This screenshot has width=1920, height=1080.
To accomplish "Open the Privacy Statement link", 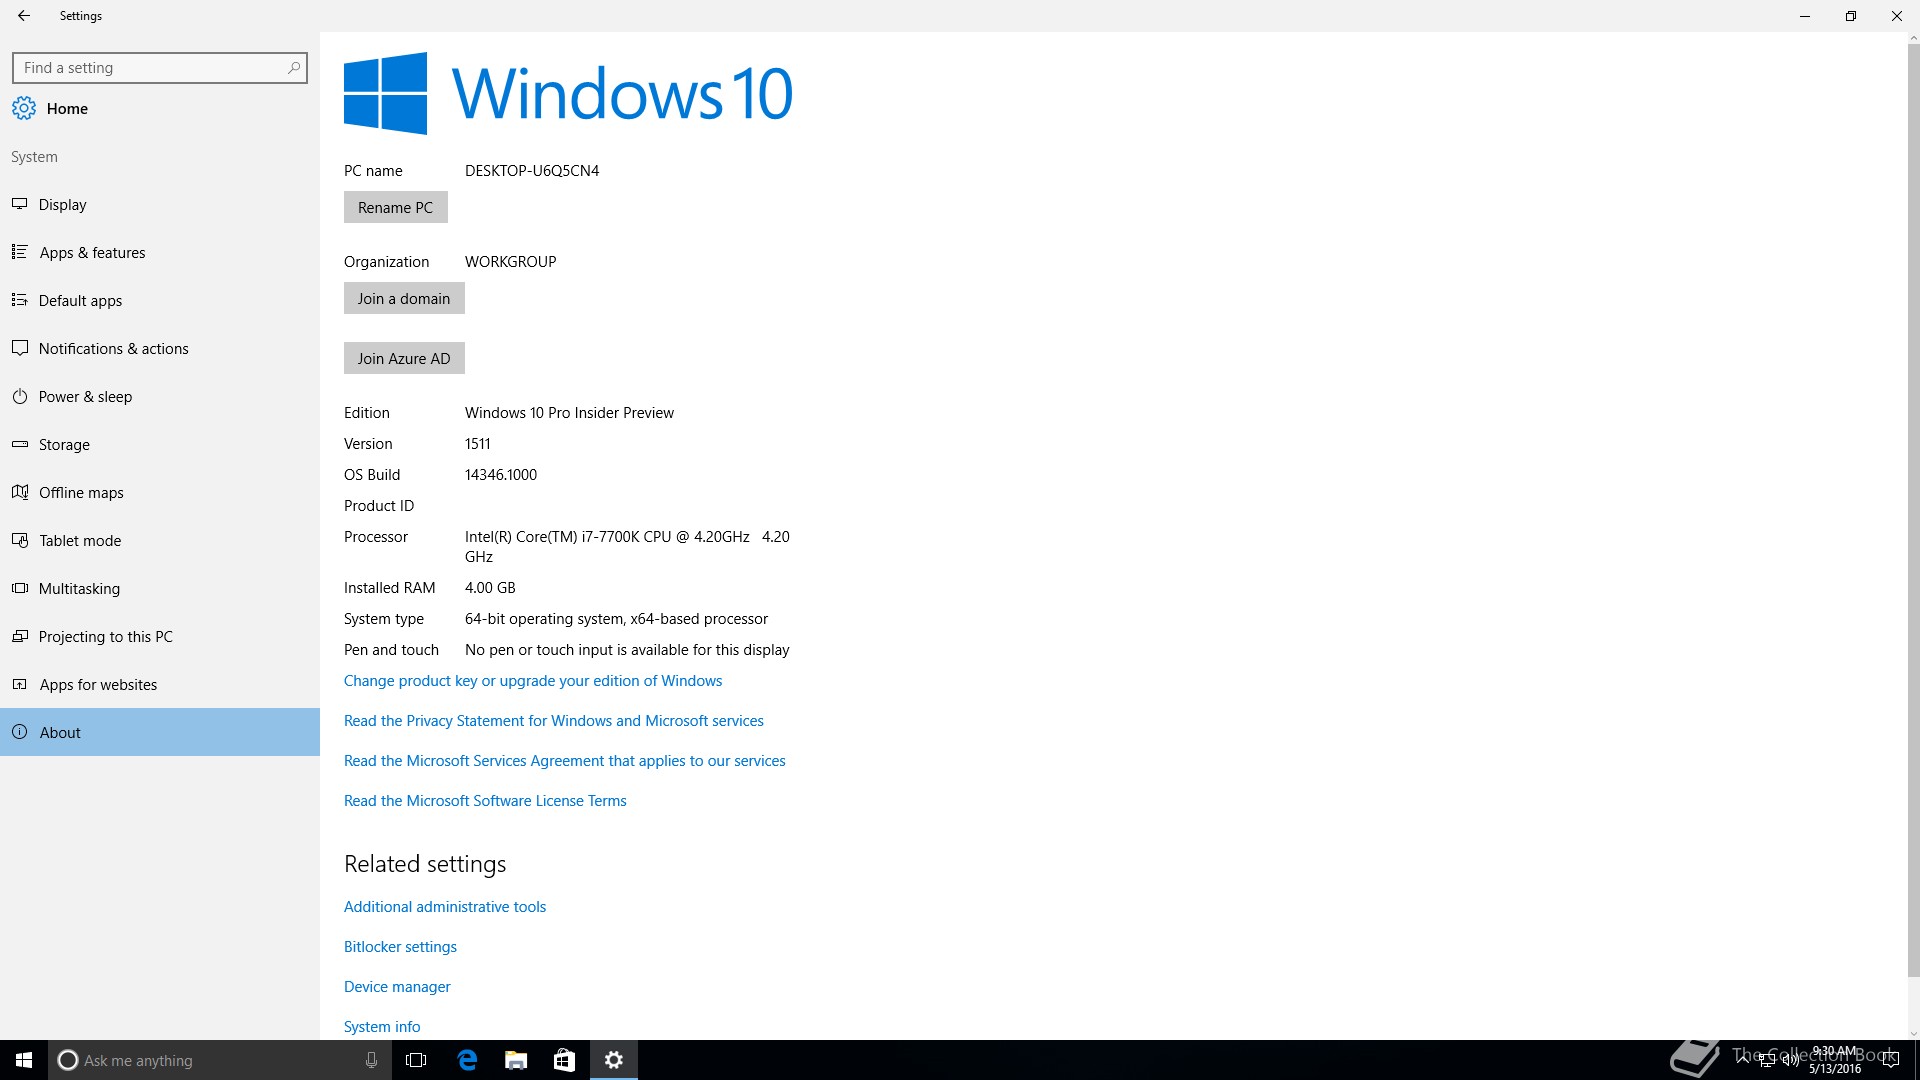I will (553, 721).
